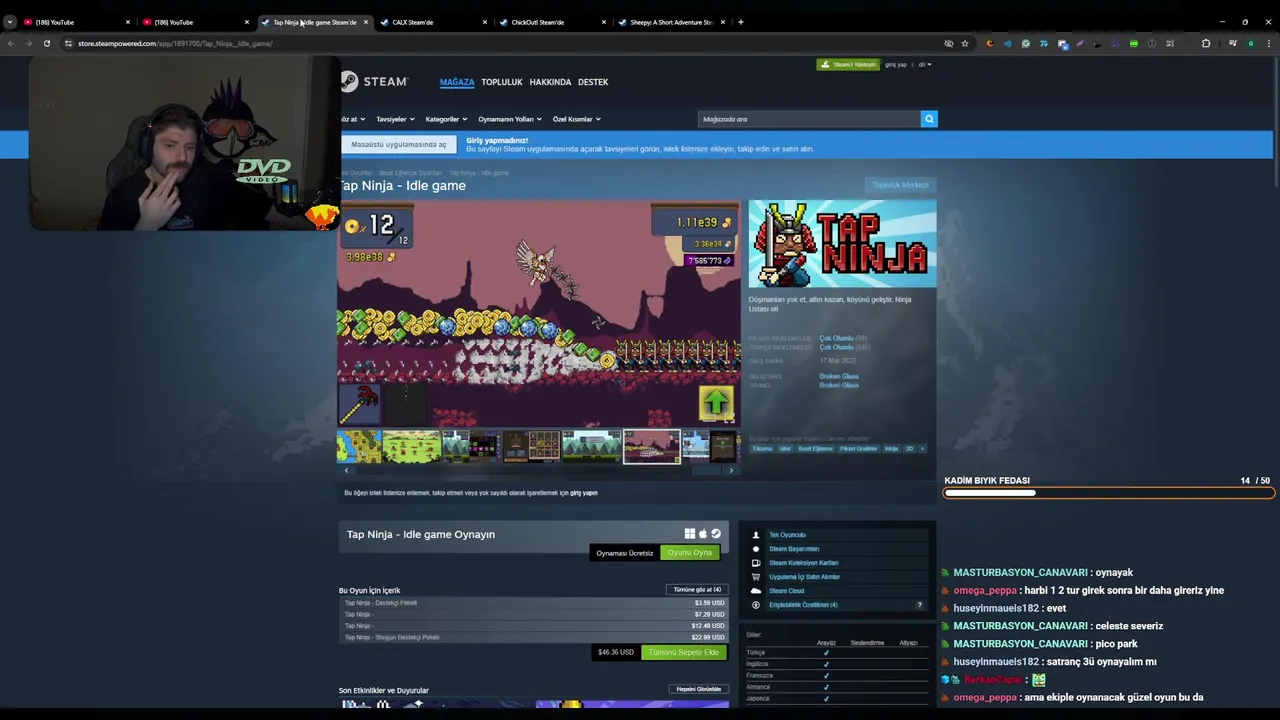Click the SteamOS platform icon
Screen dimensions: 1280x720
(x=715, y=534)
